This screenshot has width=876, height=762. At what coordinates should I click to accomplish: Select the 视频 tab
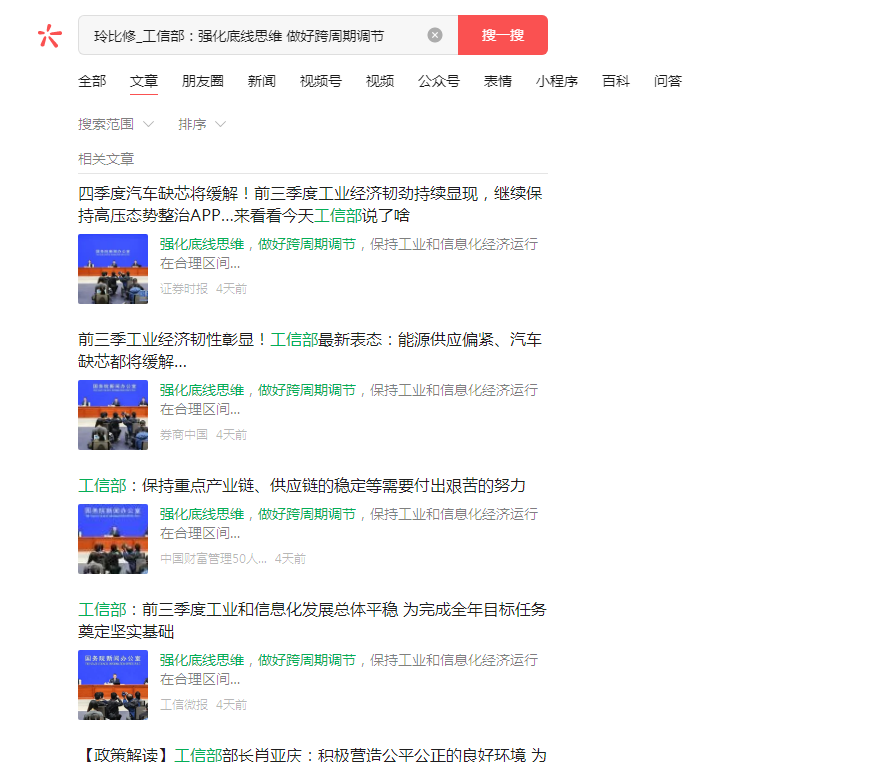(380, 81)
